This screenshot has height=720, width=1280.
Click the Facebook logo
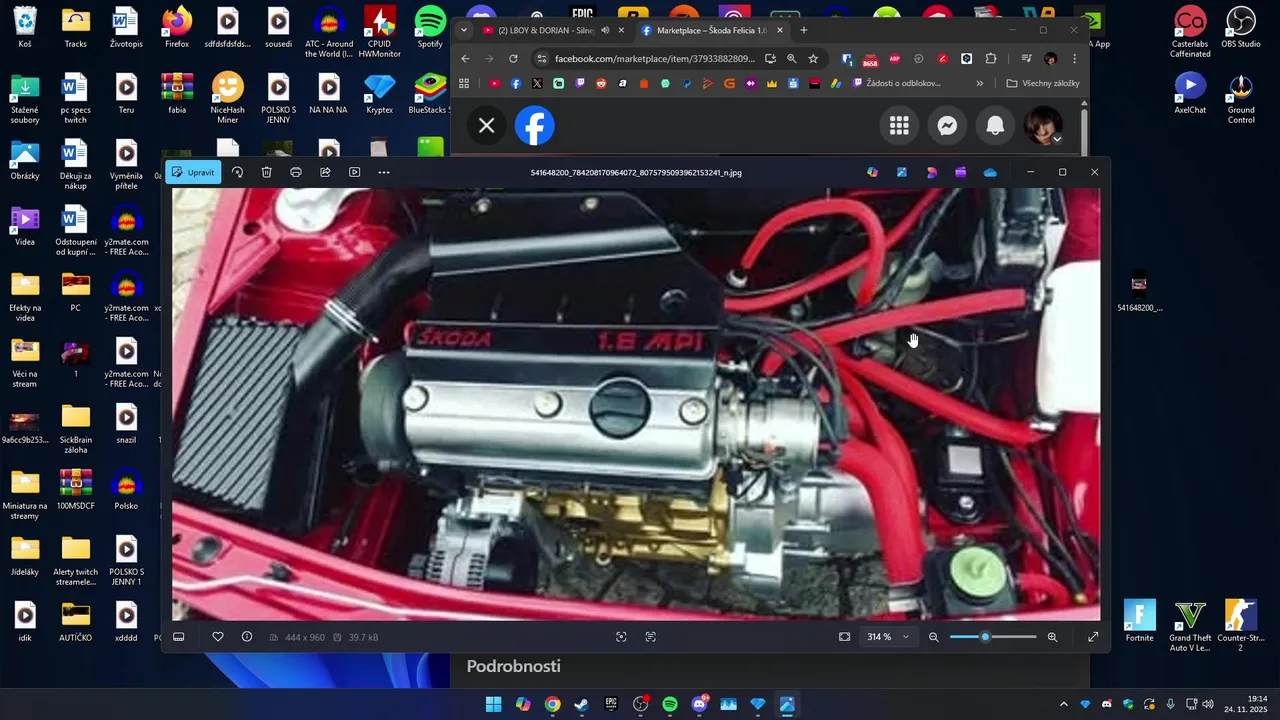535,126
